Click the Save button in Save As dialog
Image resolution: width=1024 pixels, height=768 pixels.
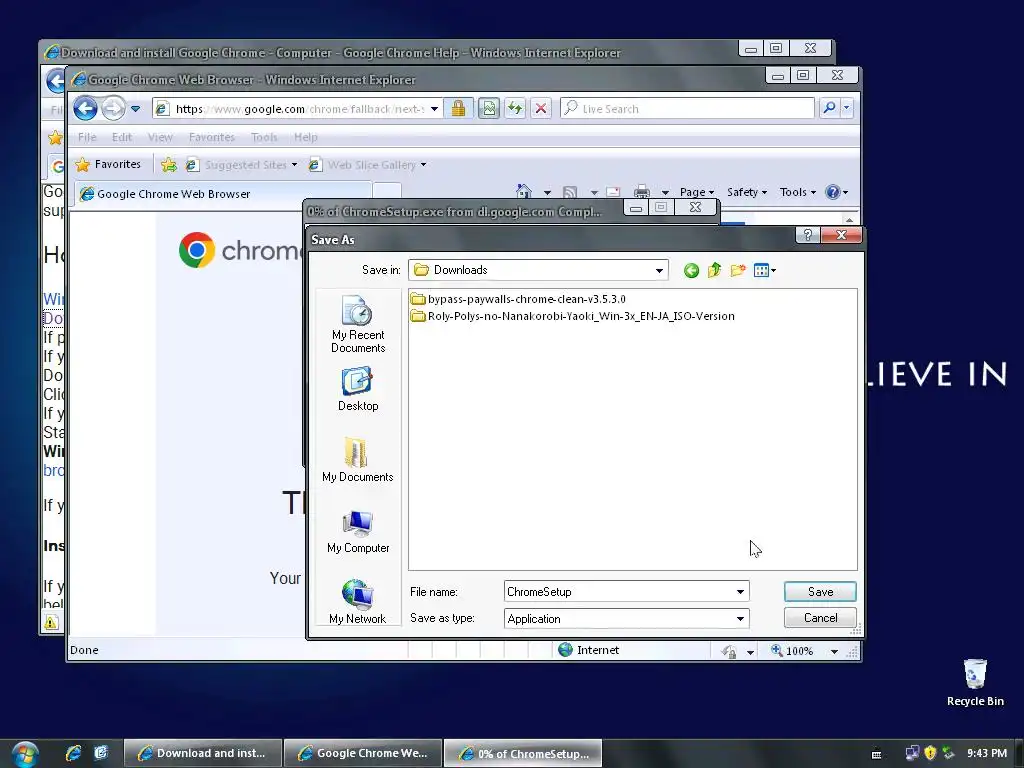pos(820,592)
